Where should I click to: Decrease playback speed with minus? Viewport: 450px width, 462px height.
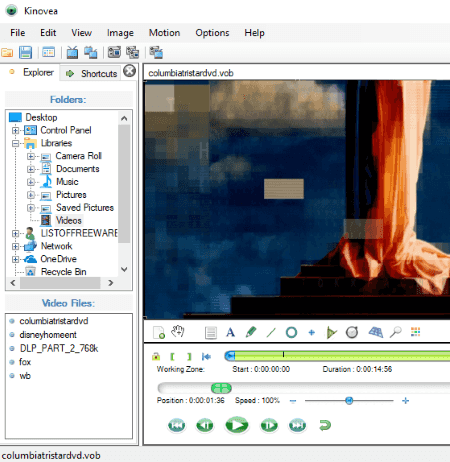point(293,401)
